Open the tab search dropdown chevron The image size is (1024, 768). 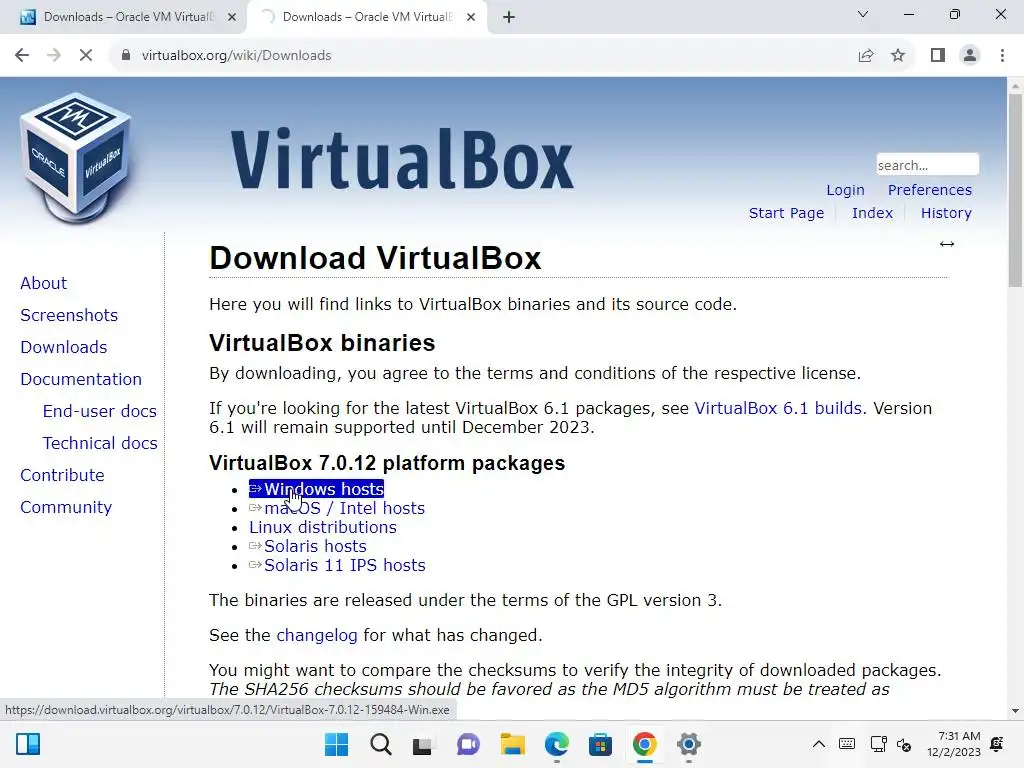(863, 14)
